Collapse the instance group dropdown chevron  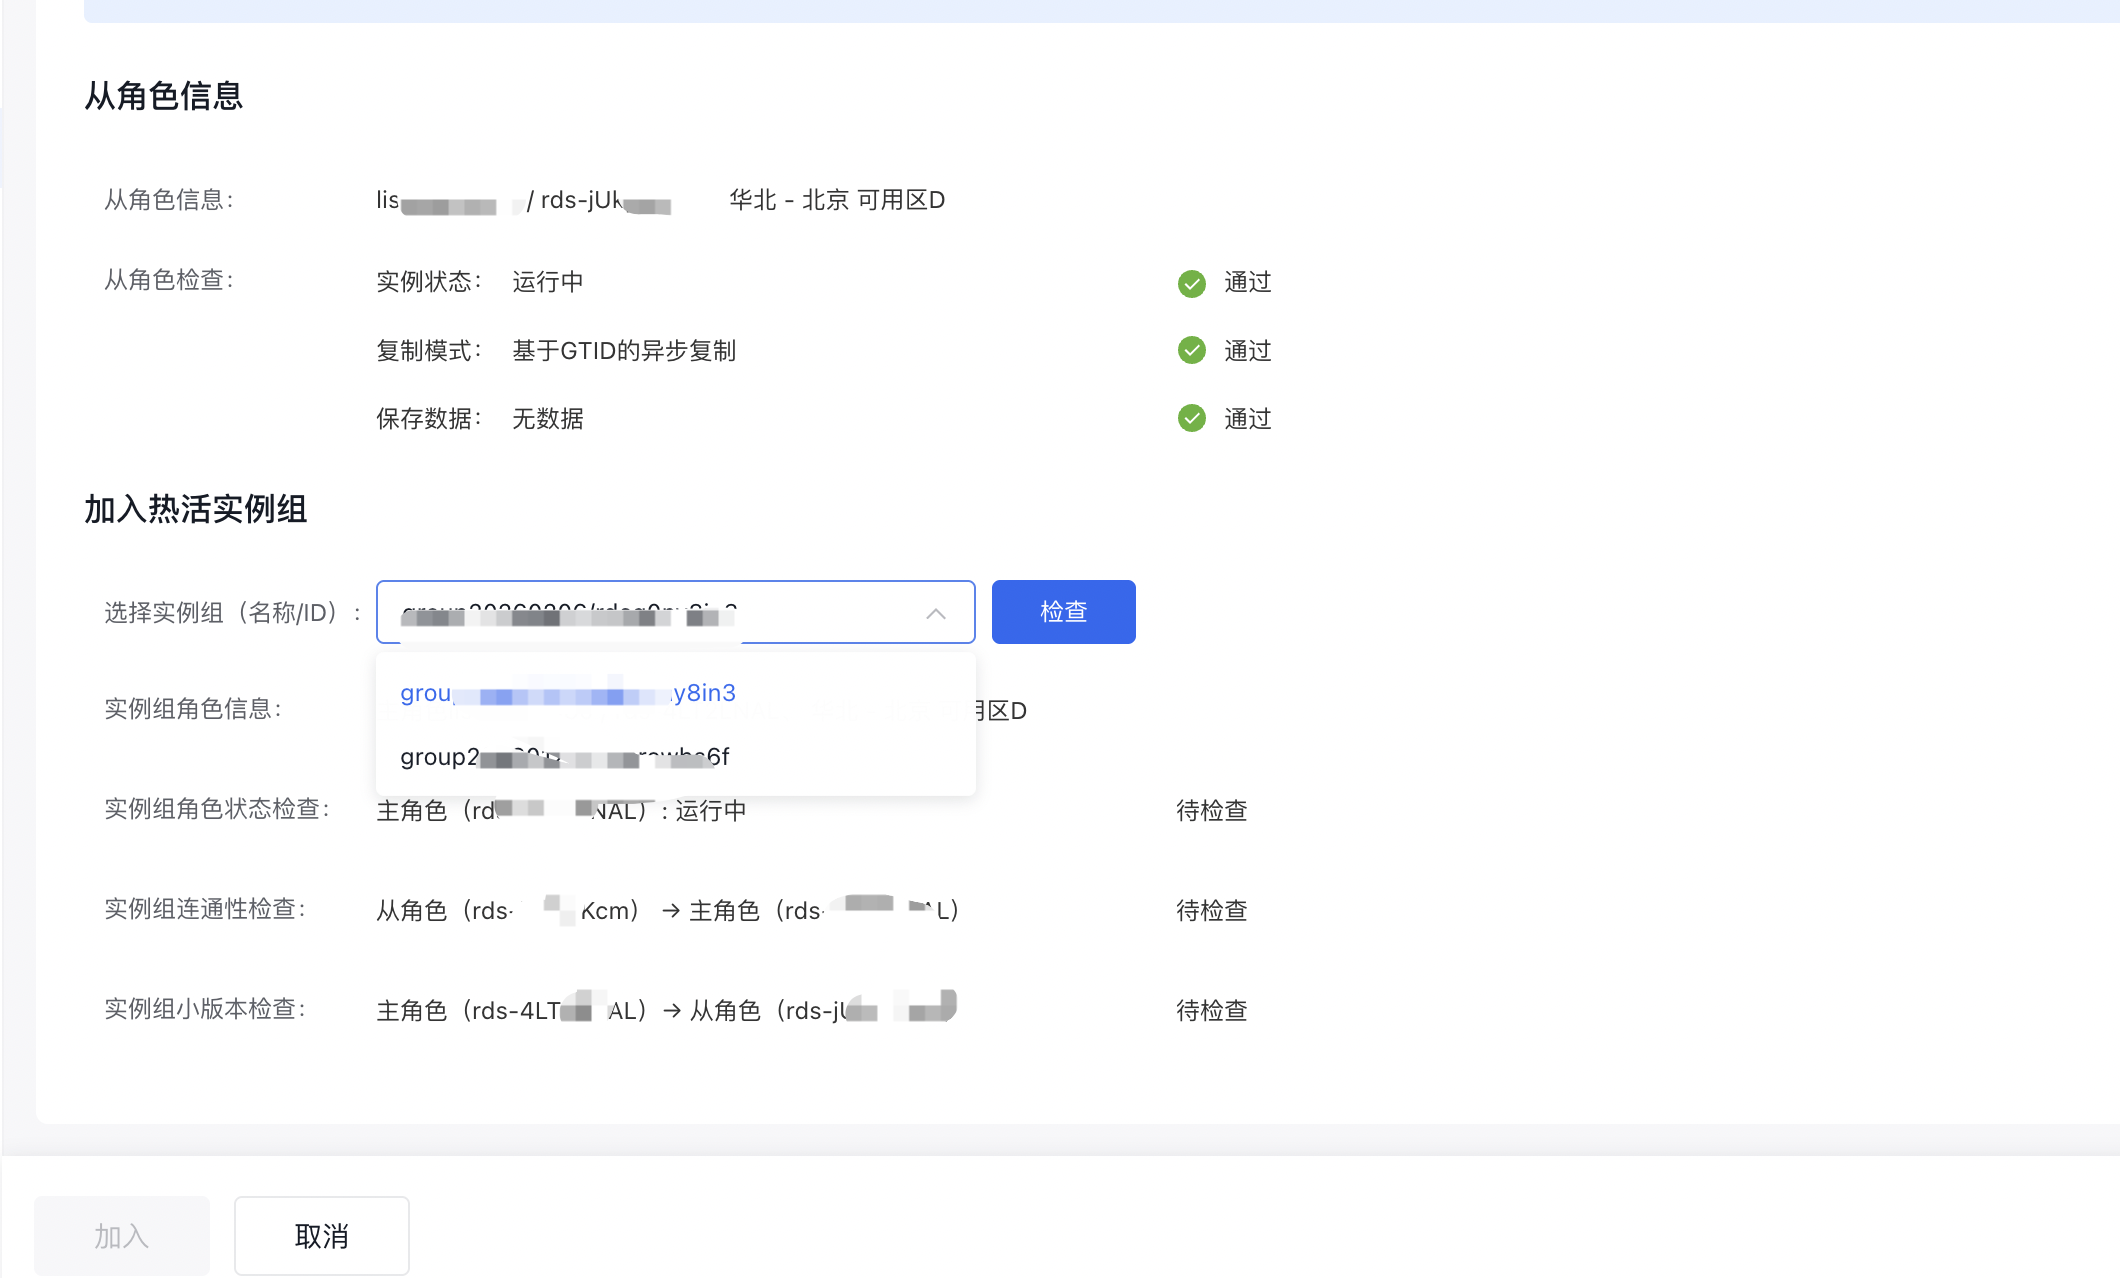coord(936,613)
